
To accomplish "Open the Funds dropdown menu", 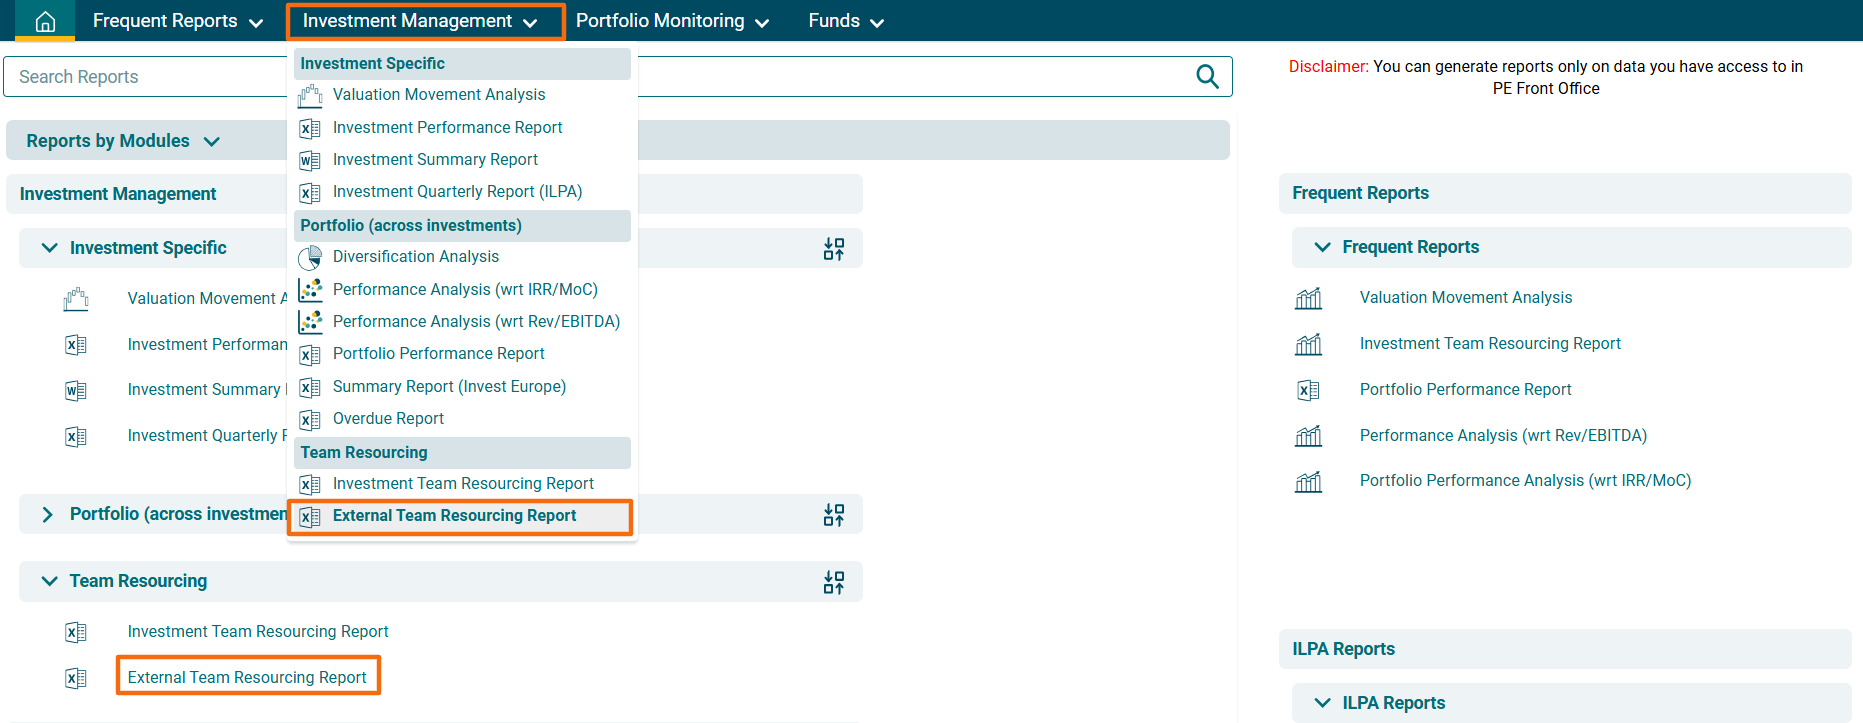I will [x=845, y=21].
